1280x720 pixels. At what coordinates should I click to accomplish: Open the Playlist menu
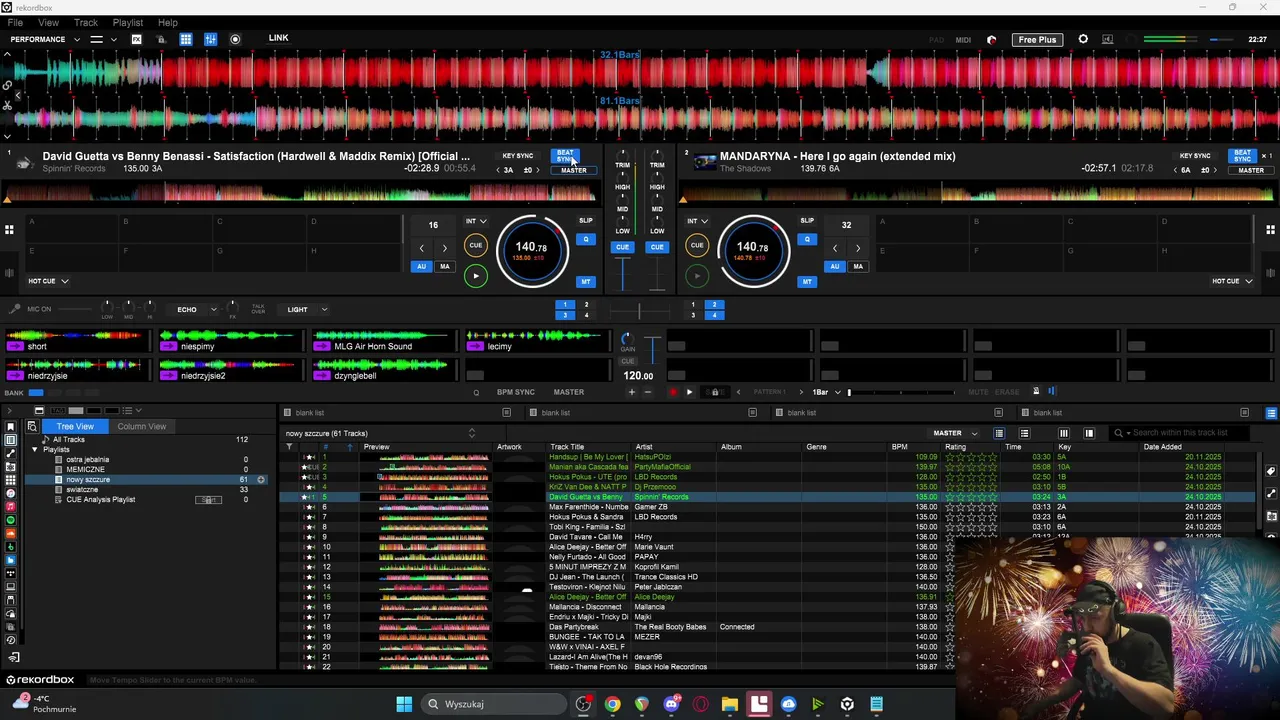pyautogui.click(x=127, y=22)
